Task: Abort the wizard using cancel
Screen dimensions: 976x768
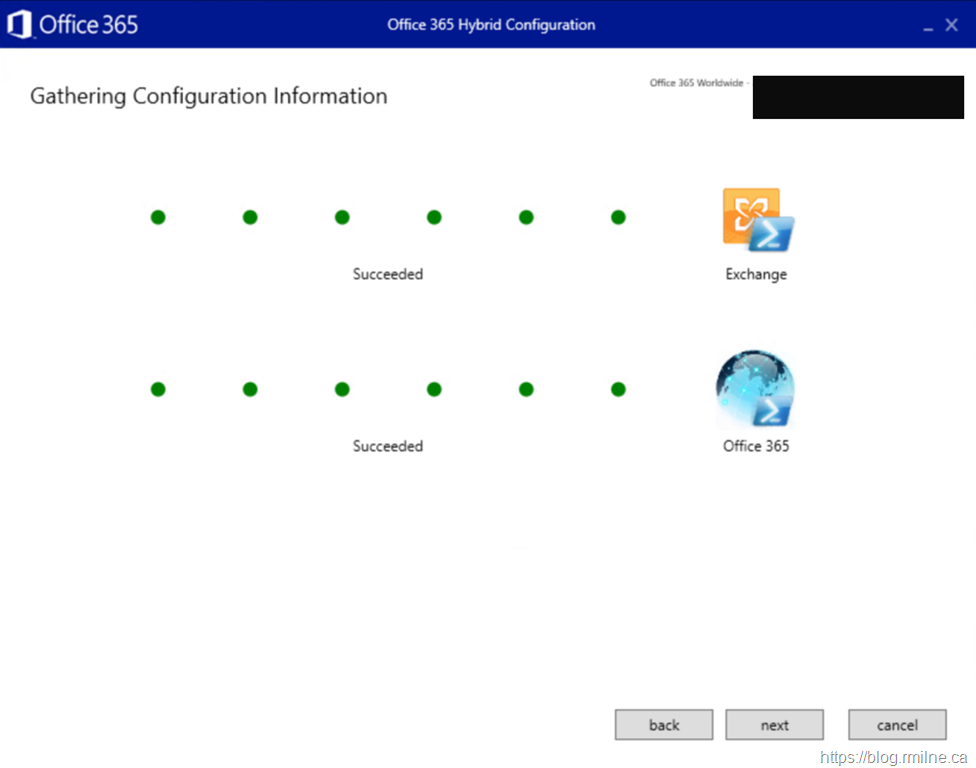Action: click(x=897, y=725)
